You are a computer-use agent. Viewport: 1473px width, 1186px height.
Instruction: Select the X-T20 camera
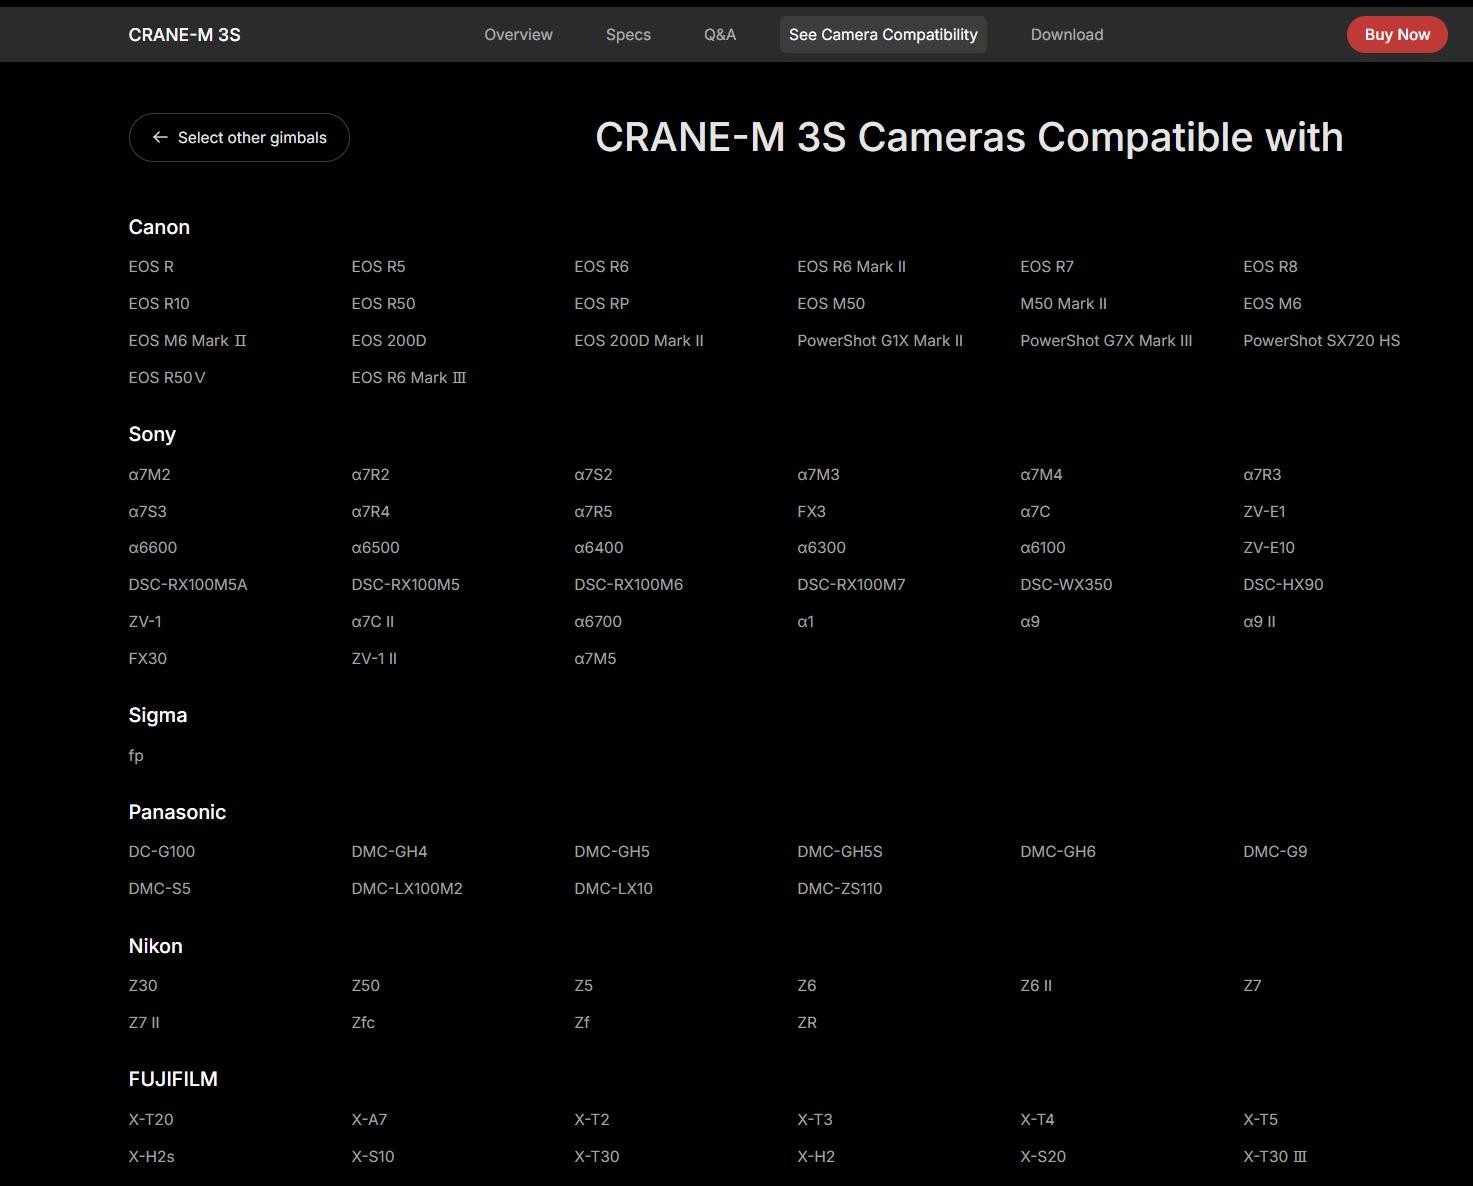tap(150, 1119)
